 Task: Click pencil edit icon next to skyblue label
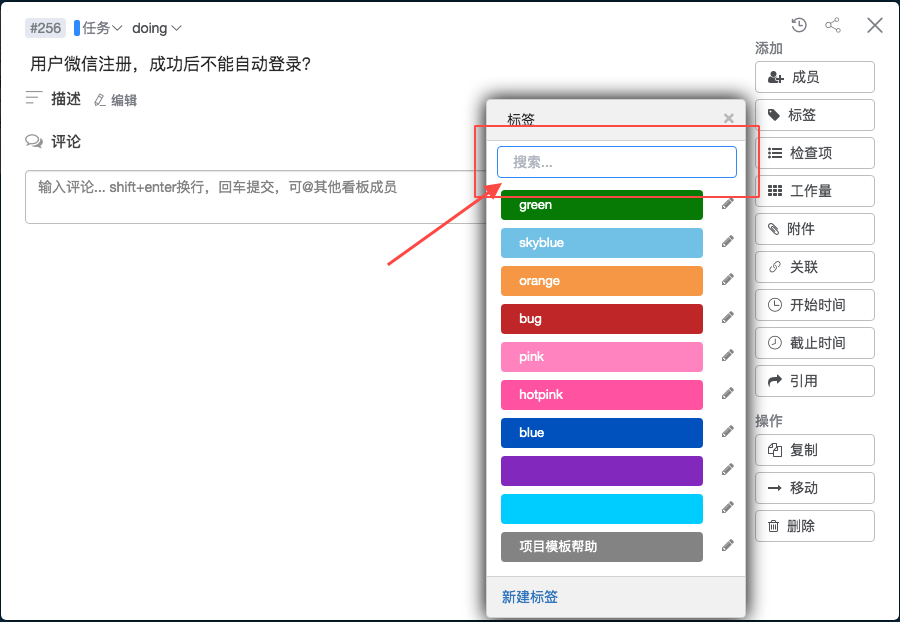click(728, 242)
